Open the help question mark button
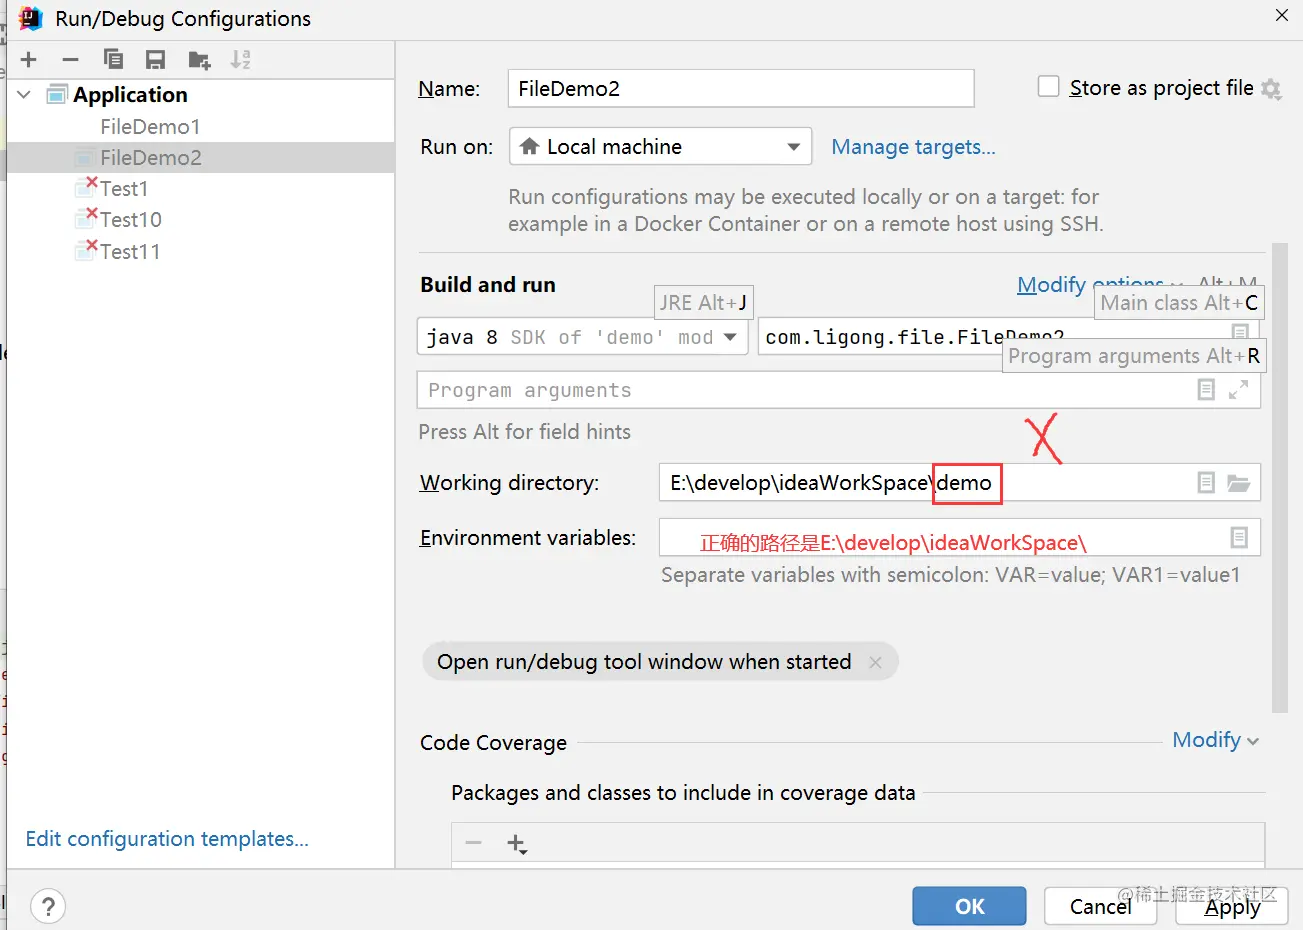 tap(48, 906)
